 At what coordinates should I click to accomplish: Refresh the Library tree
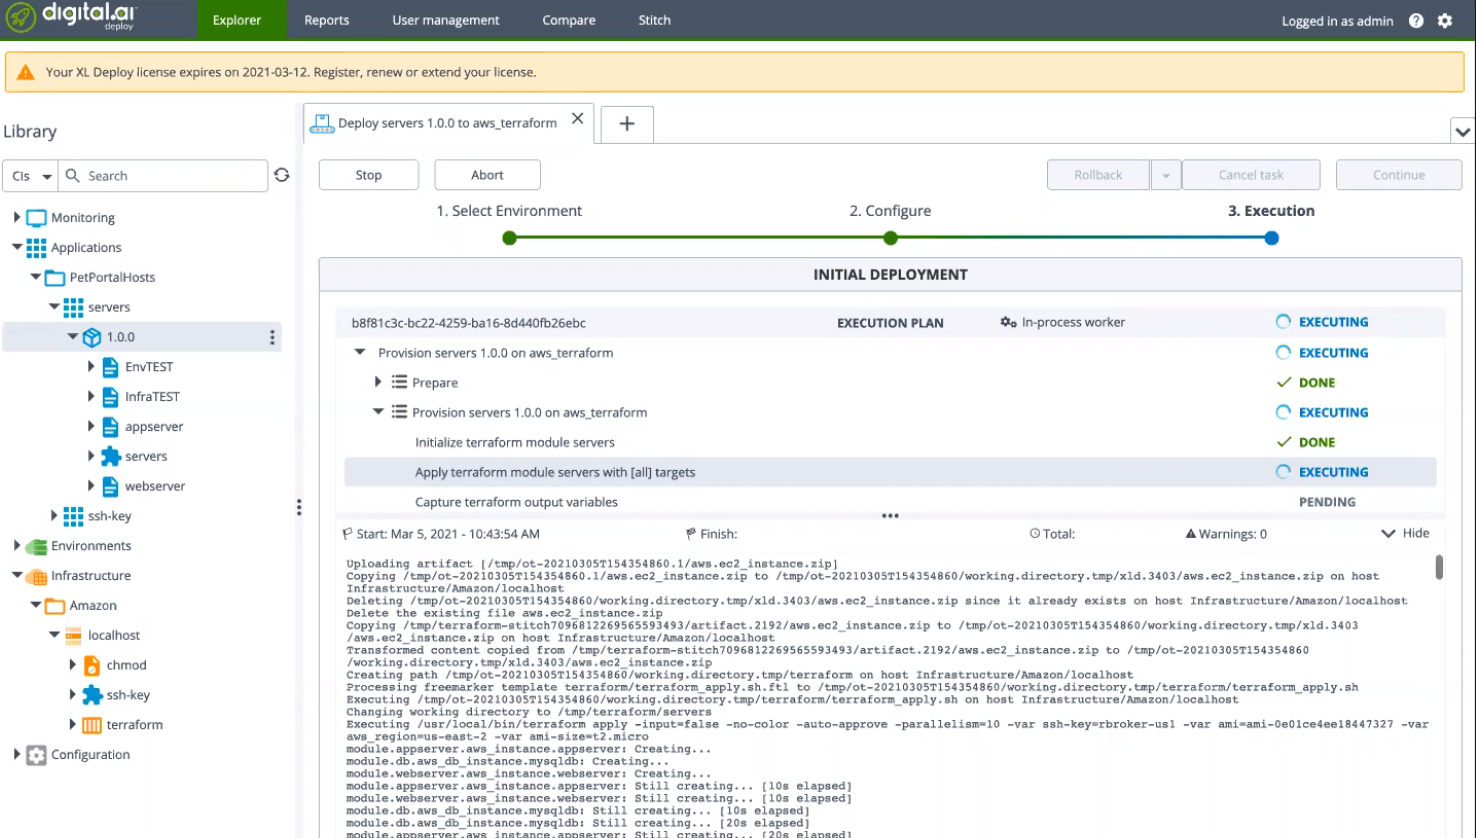click(282, 175)
